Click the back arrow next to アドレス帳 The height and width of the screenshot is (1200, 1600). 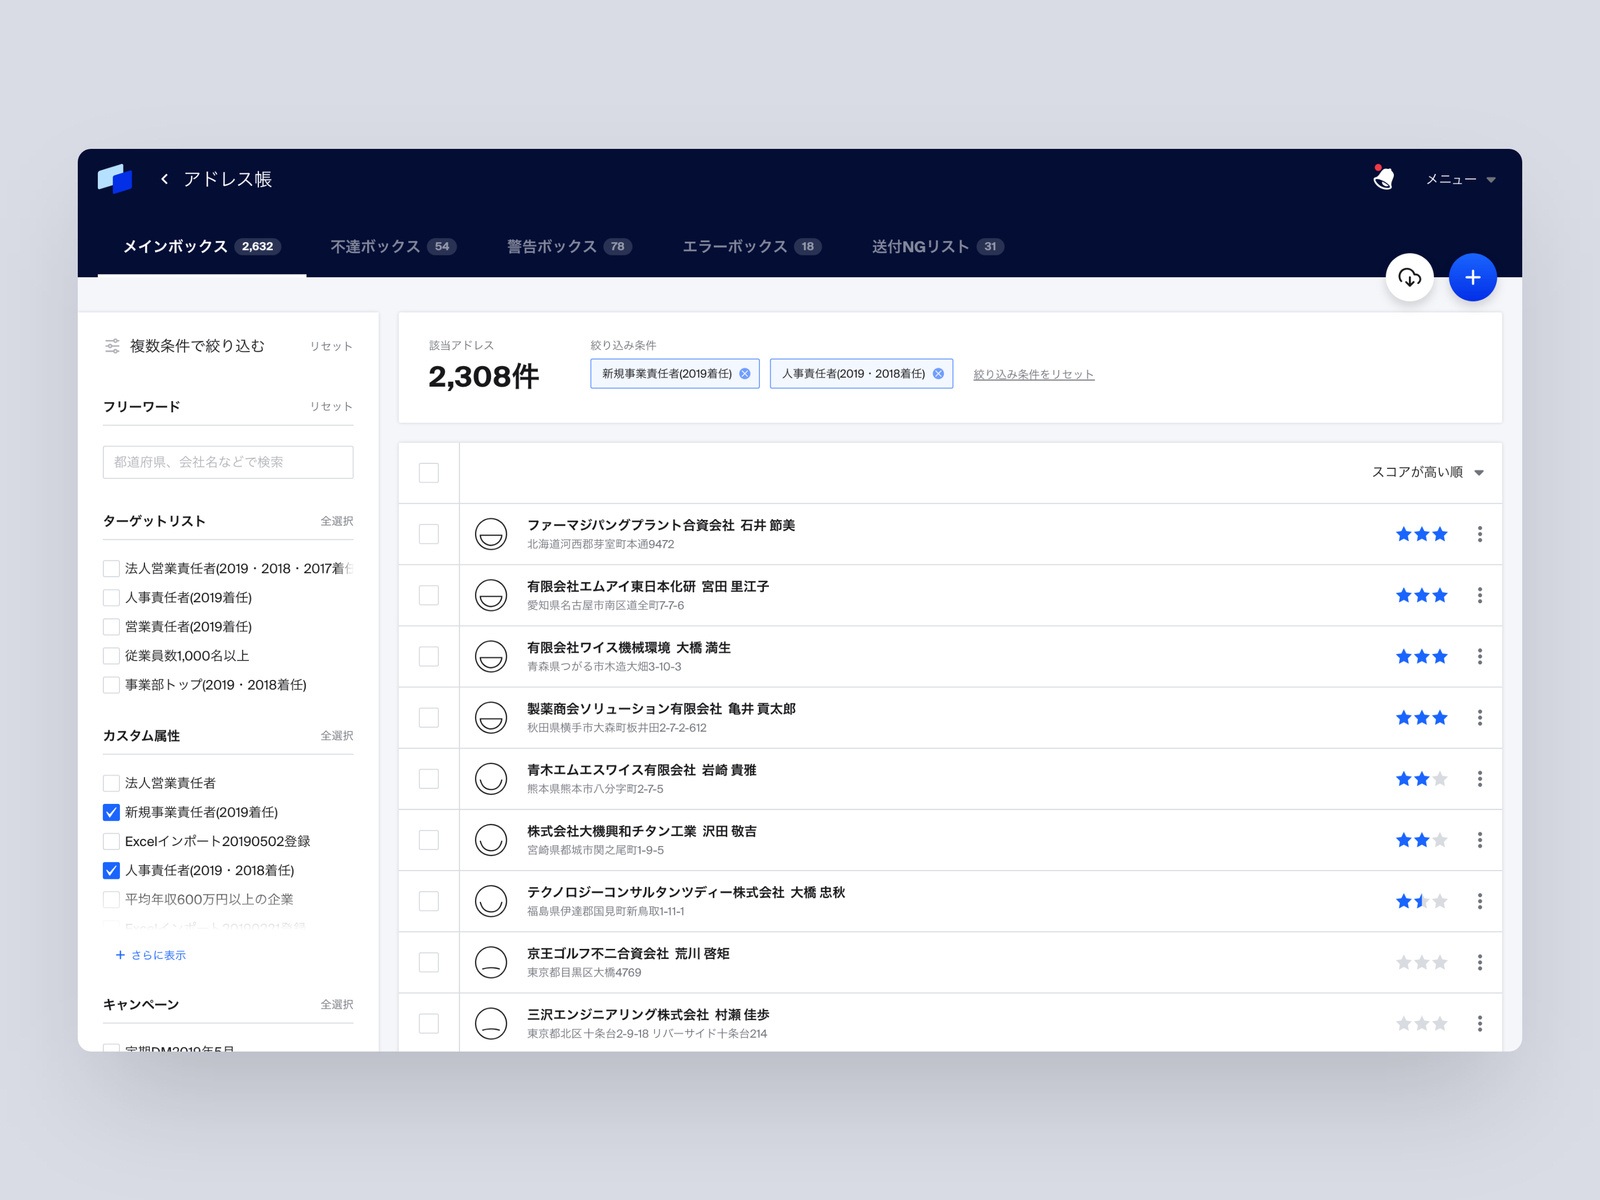coord(163,179)
